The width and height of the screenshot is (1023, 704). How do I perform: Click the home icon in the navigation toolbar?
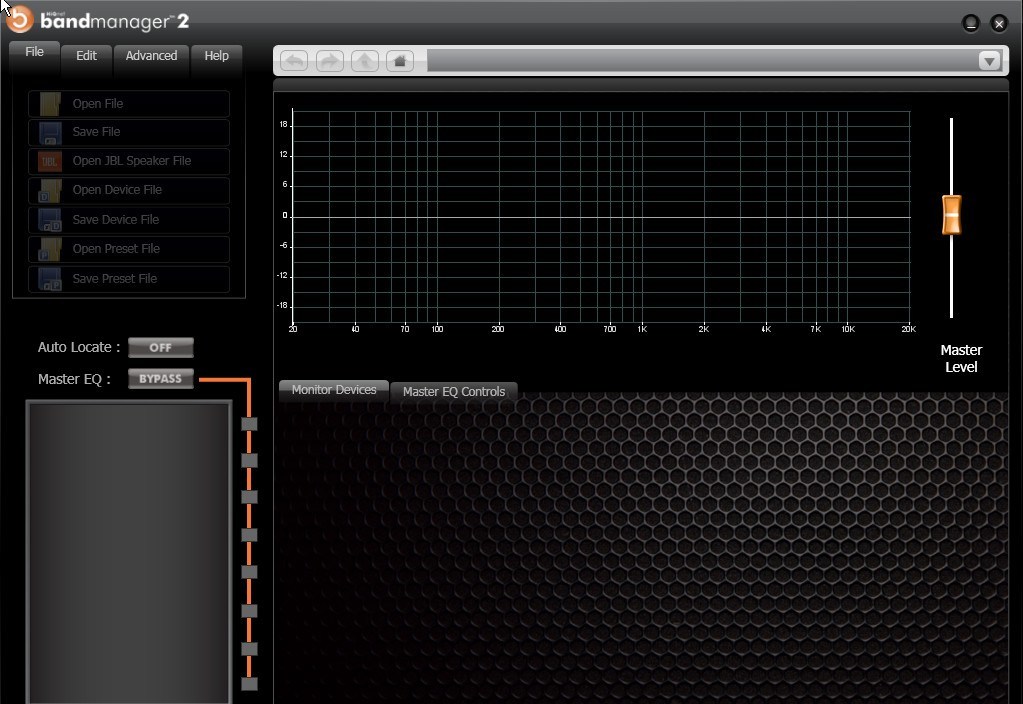pyautogui.click(x=399, y=60)
